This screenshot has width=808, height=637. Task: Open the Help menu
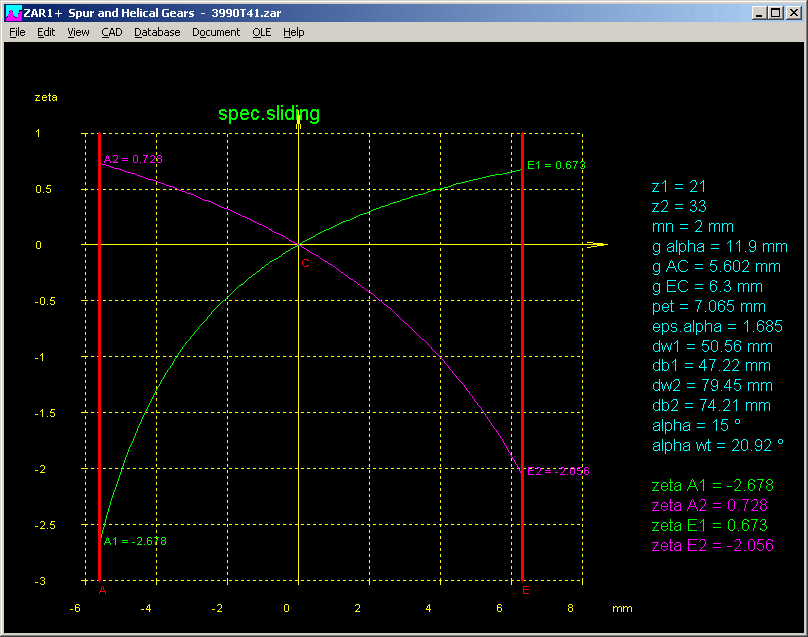tap(293, 32)
